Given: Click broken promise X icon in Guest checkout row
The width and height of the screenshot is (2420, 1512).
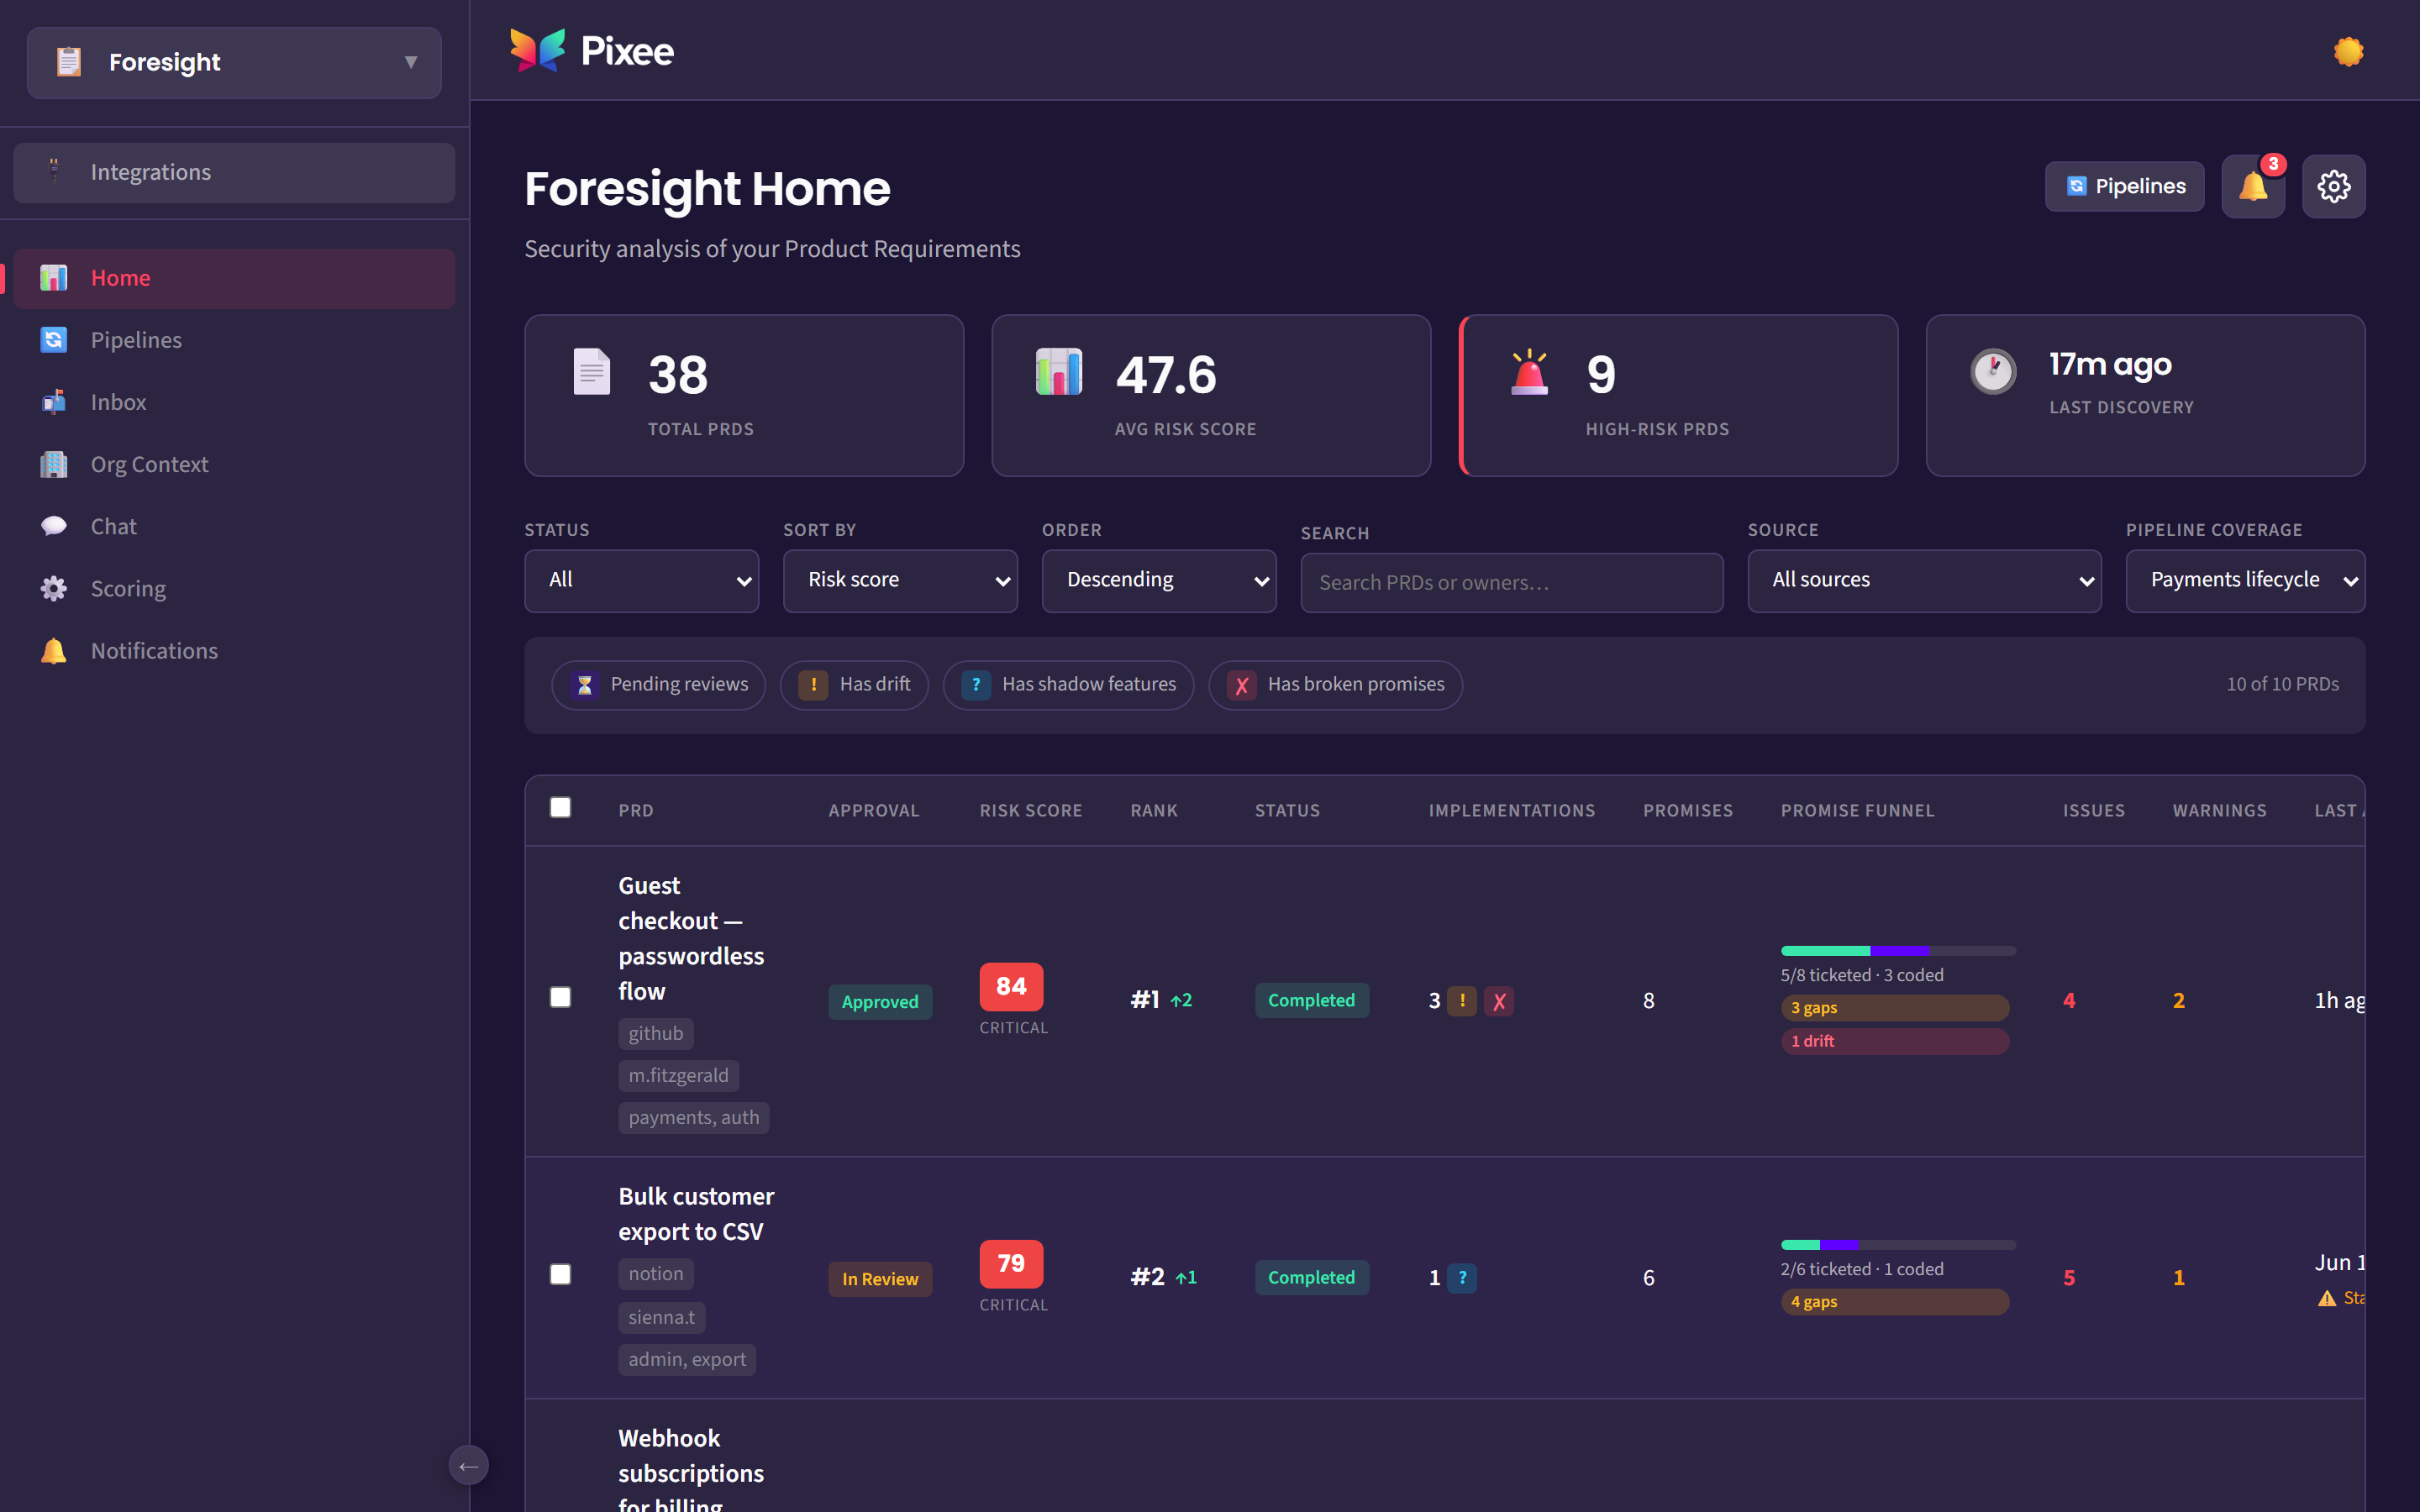Looking at the screenshot, I should 1499,1001.
